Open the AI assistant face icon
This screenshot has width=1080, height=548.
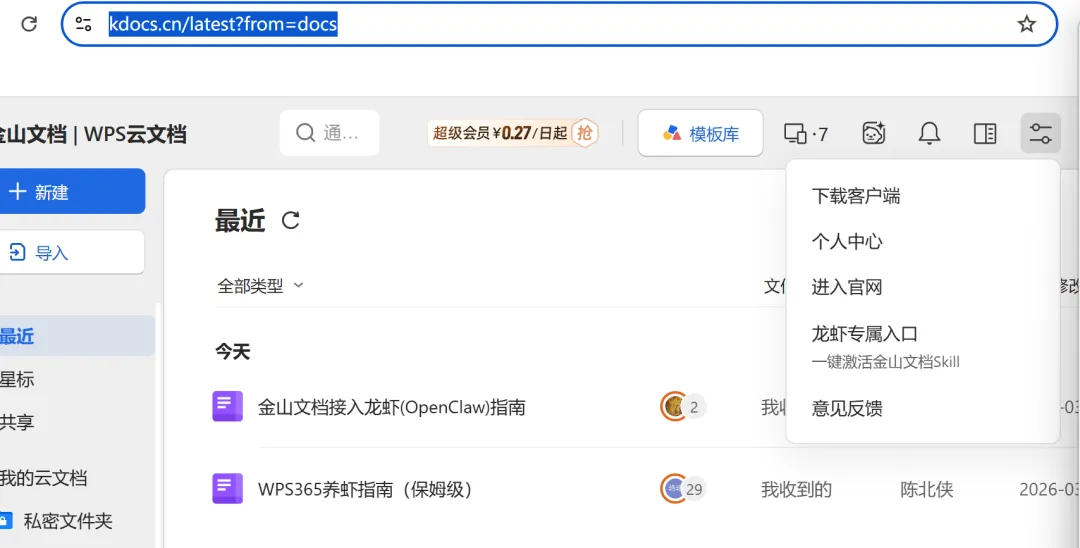coord(873,134)
